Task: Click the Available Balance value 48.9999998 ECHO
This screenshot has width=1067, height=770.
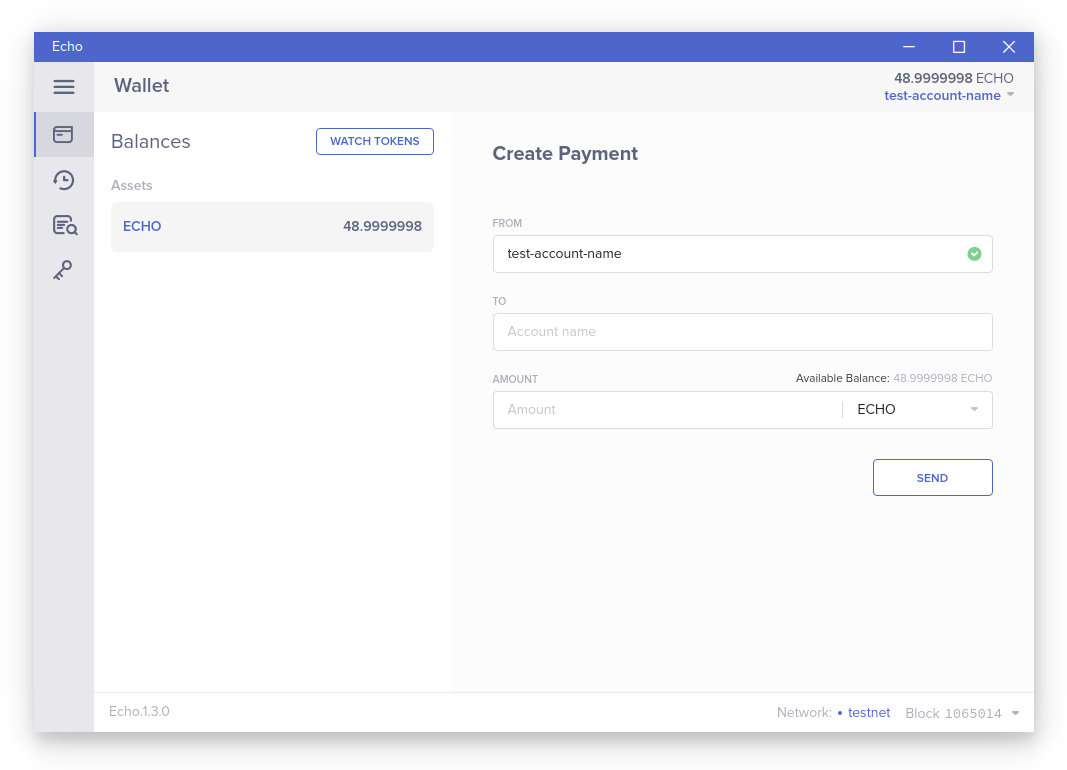Action: point(942,378)
